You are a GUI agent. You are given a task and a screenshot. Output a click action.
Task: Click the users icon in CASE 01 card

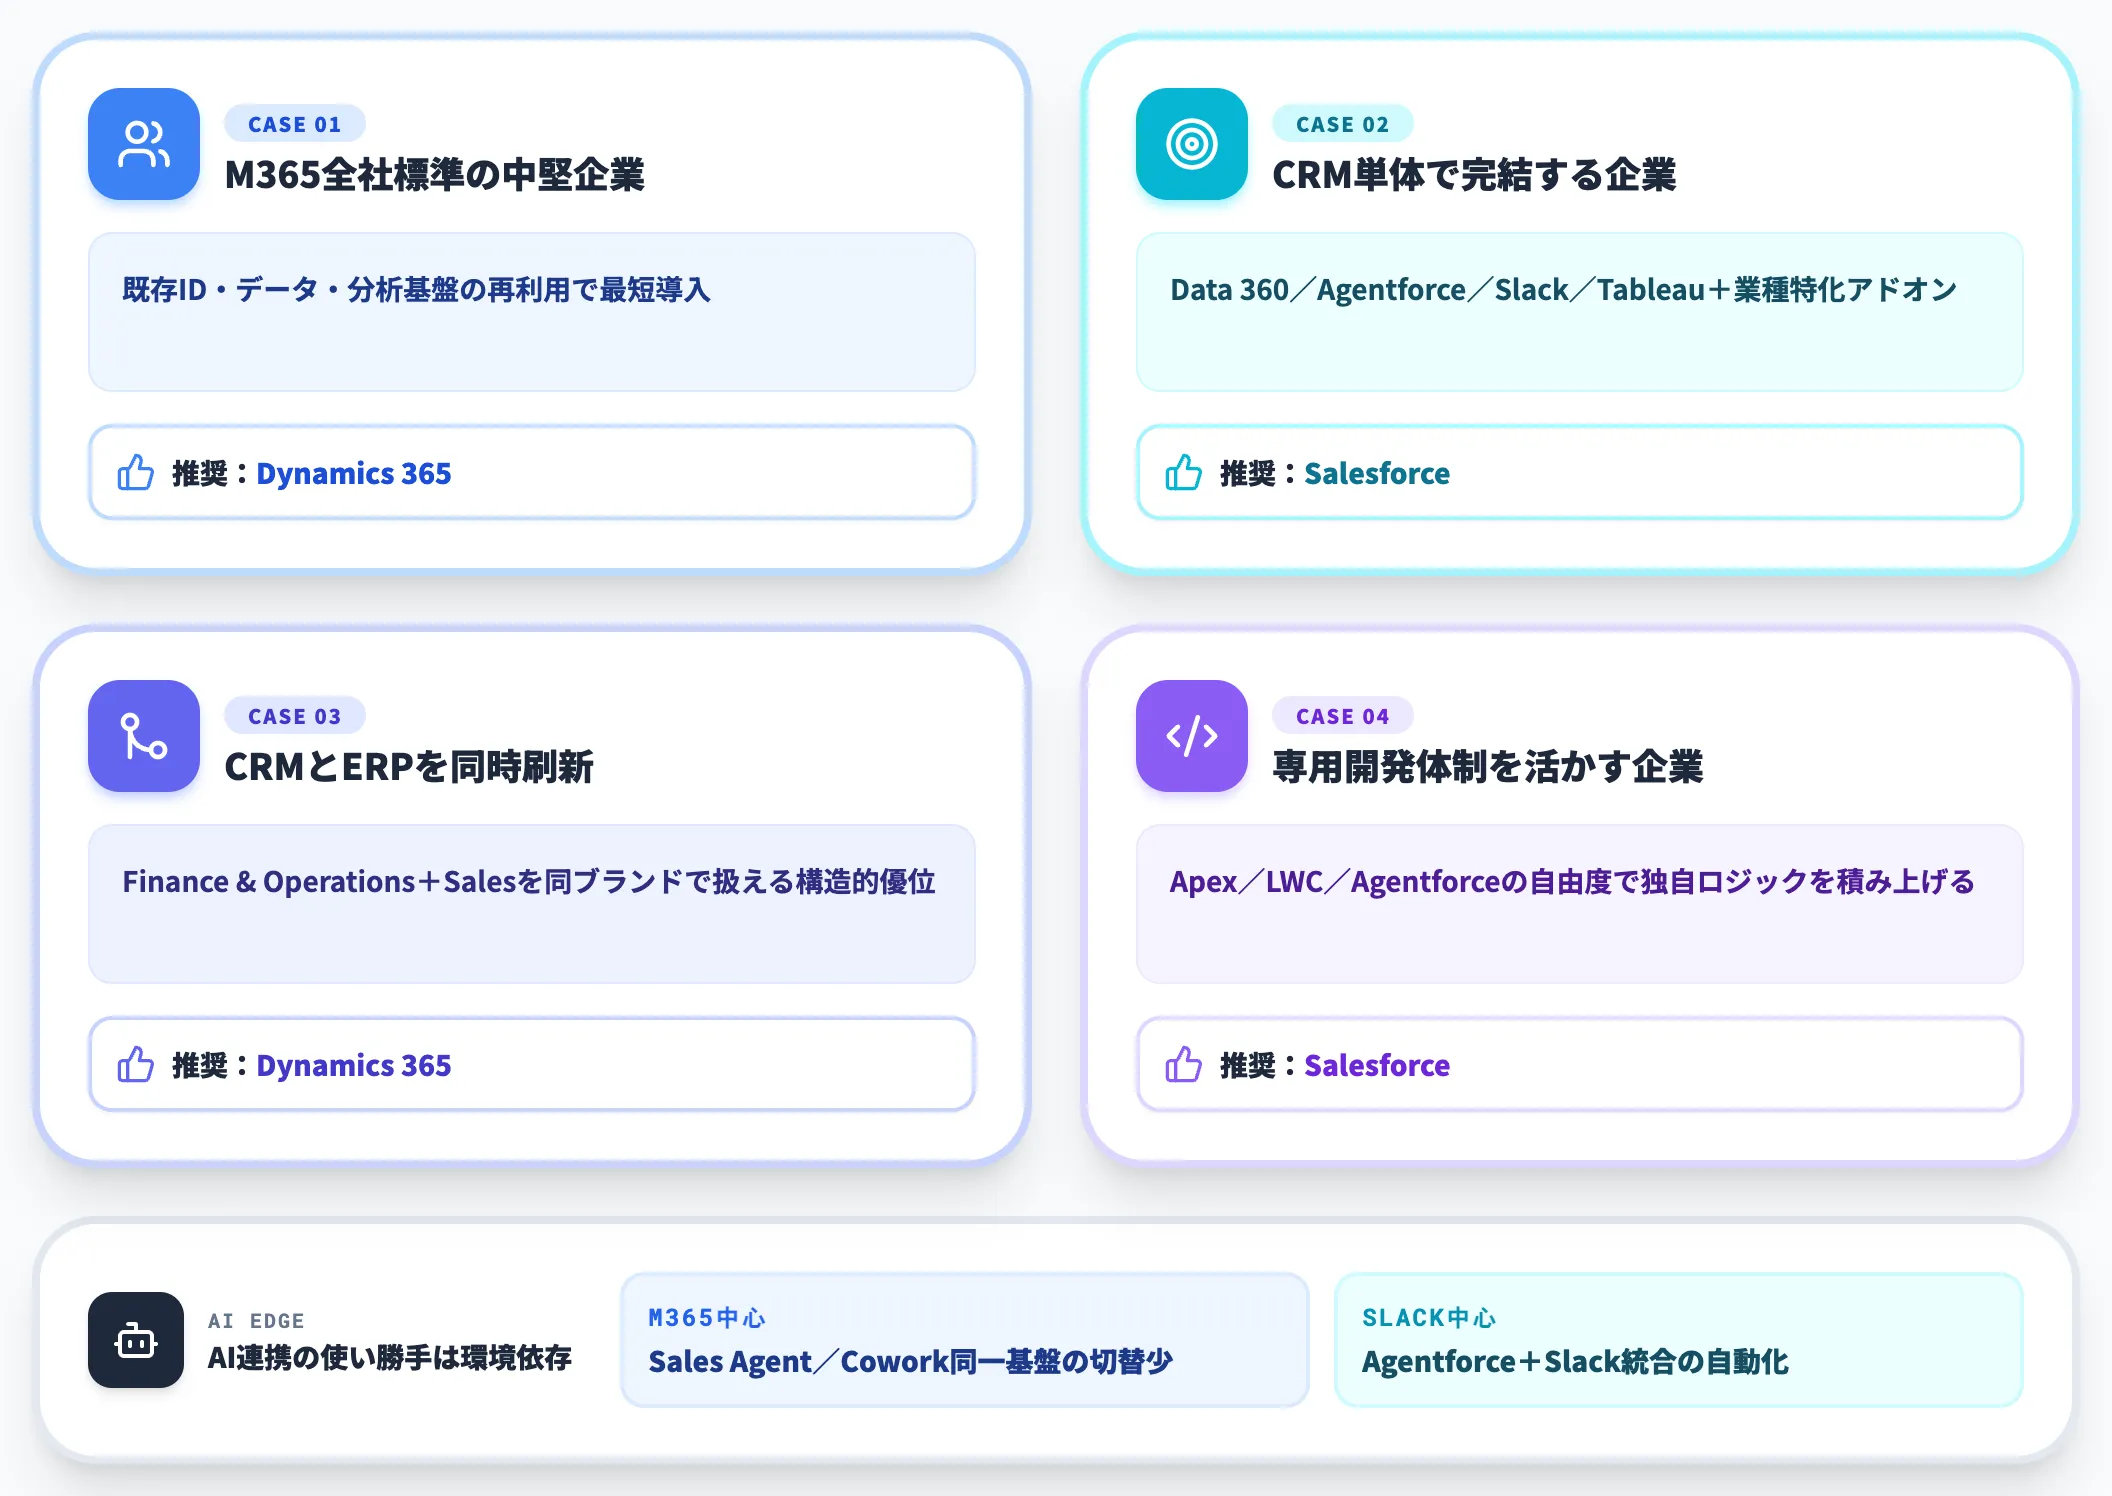pyautogui.click(x=144, y=144)
